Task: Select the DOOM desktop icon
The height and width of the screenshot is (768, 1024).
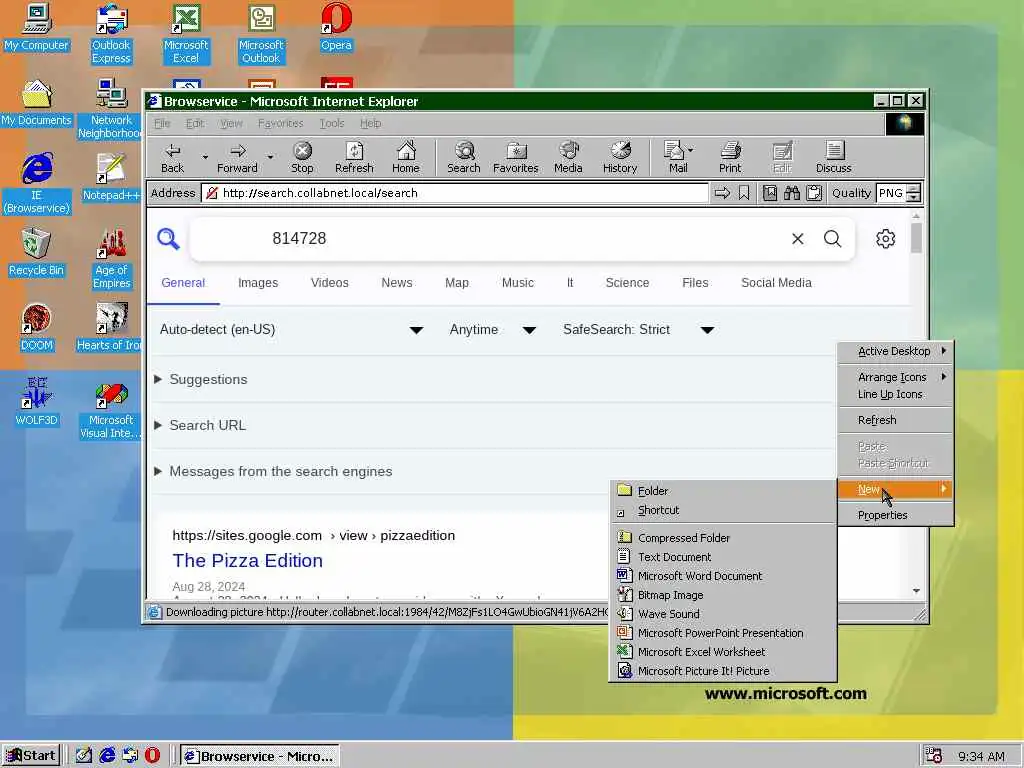Action: click(x=37, y=327)
